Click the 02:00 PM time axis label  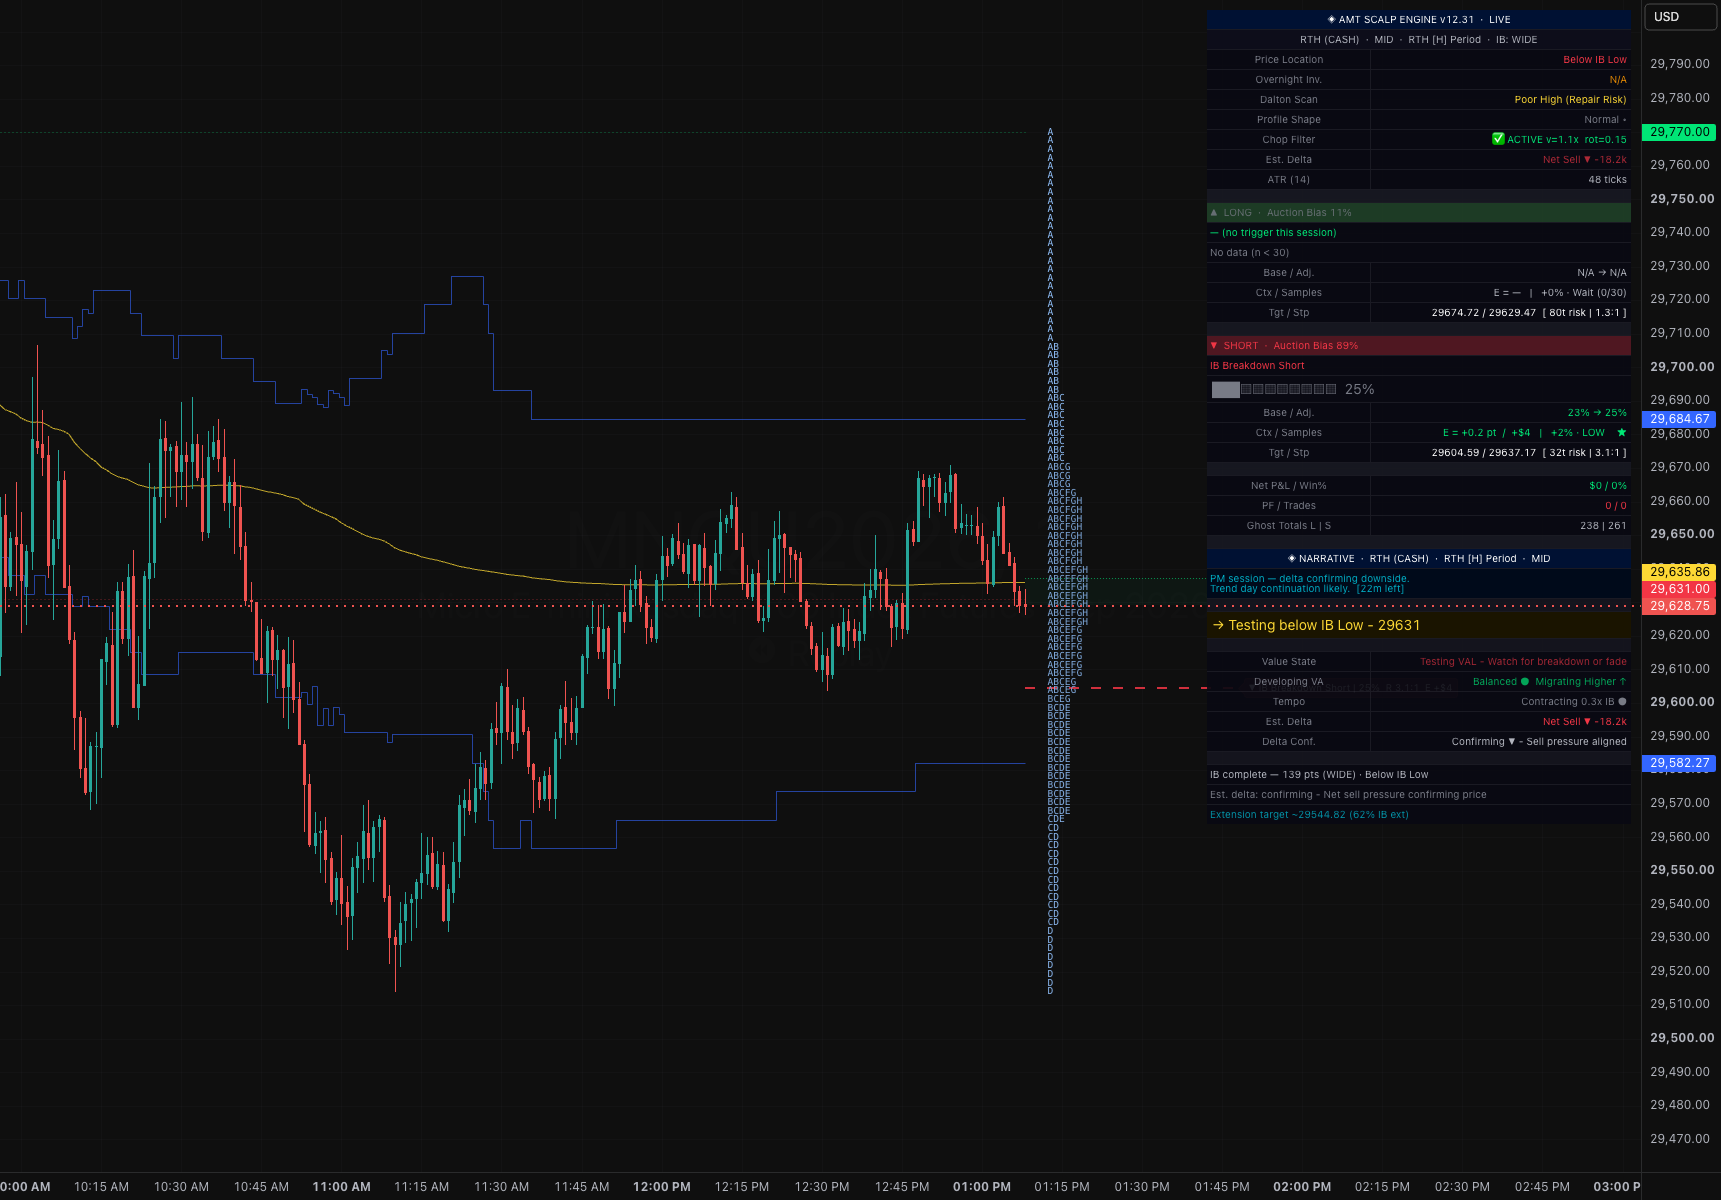pyautogui.click(x=1302, y=1187)
